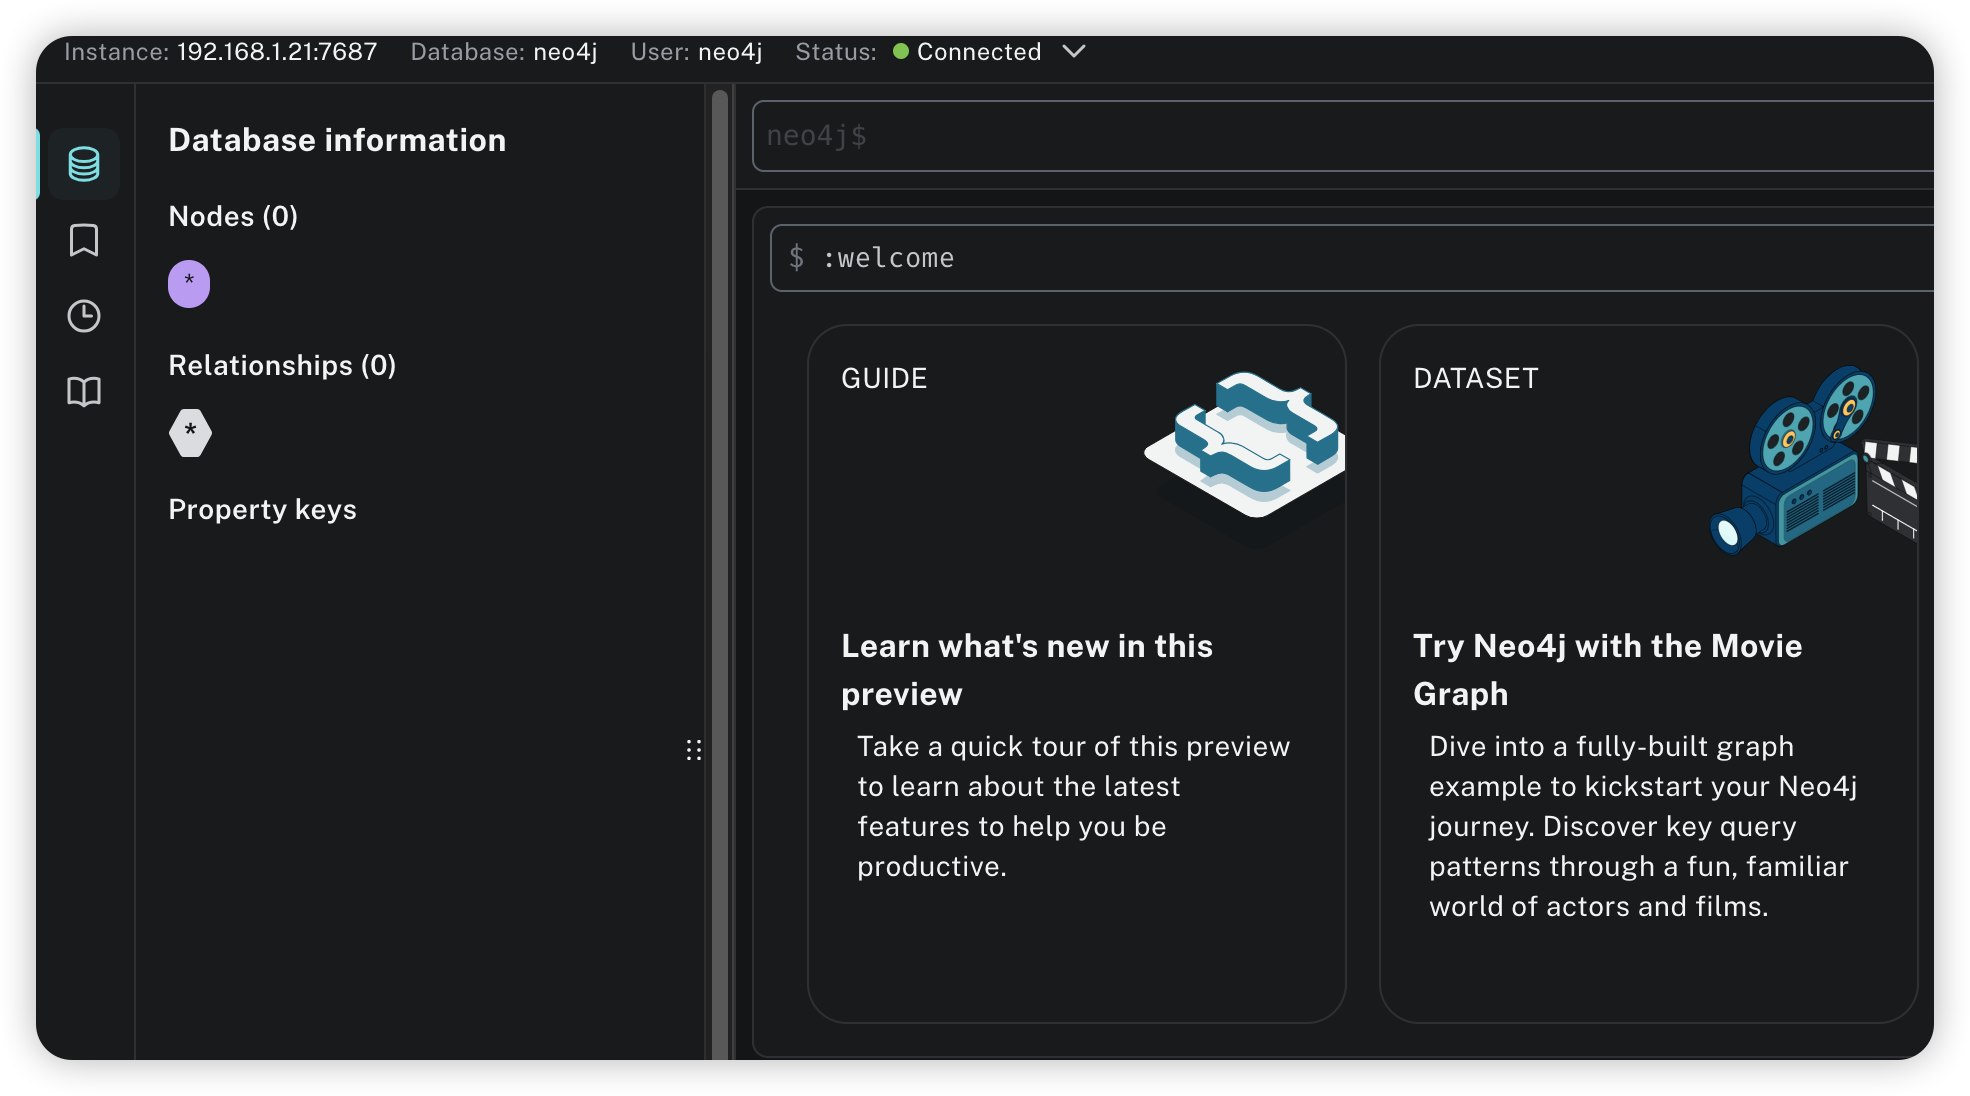Focus the neo4j$ query editor input
Viewport: 1970px width, 1096px height.
[1342, 136]
